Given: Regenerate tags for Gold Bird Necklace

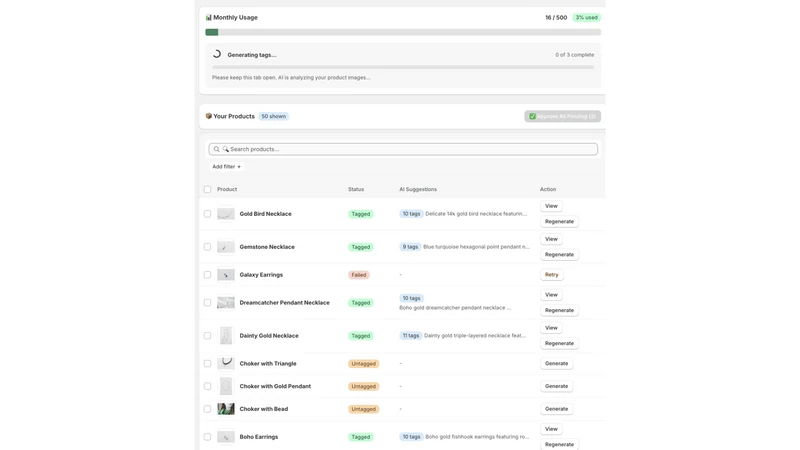Looking at the screenshot, I should click(559, 221).
